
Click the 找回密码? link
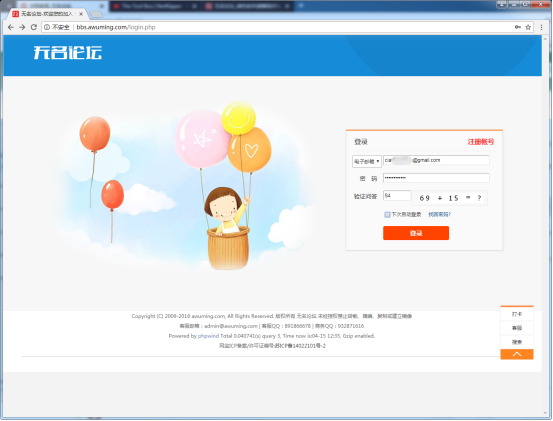point(439,214)
